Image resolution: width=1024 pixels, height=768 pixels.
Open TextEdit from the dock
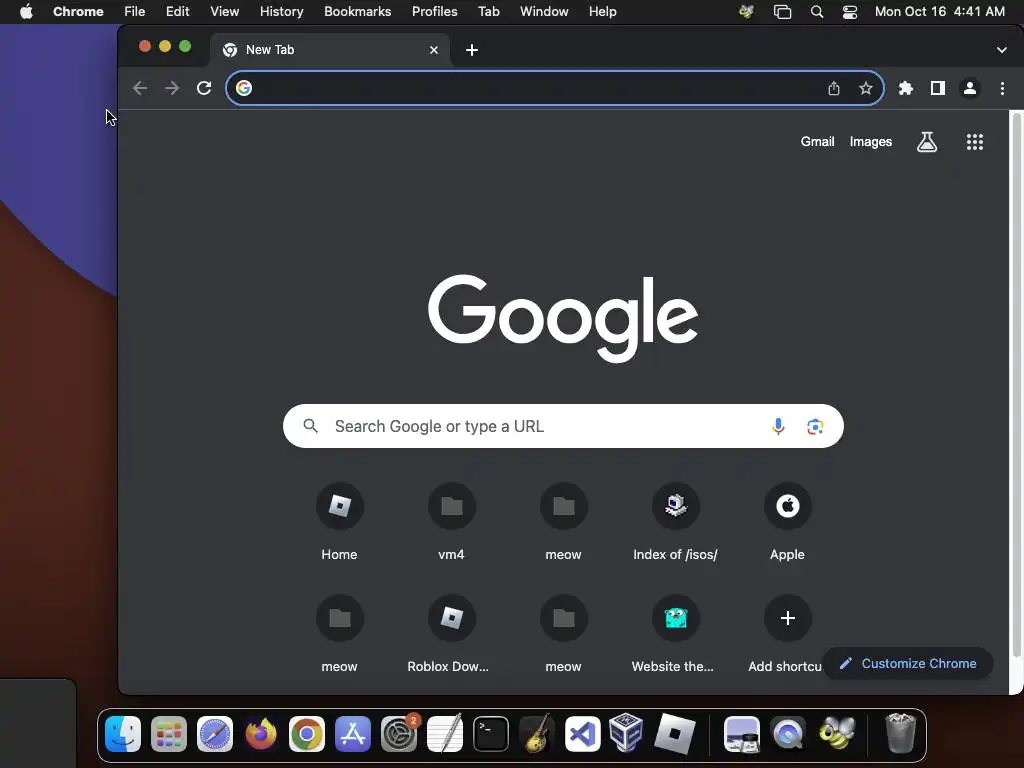point(445,734)
